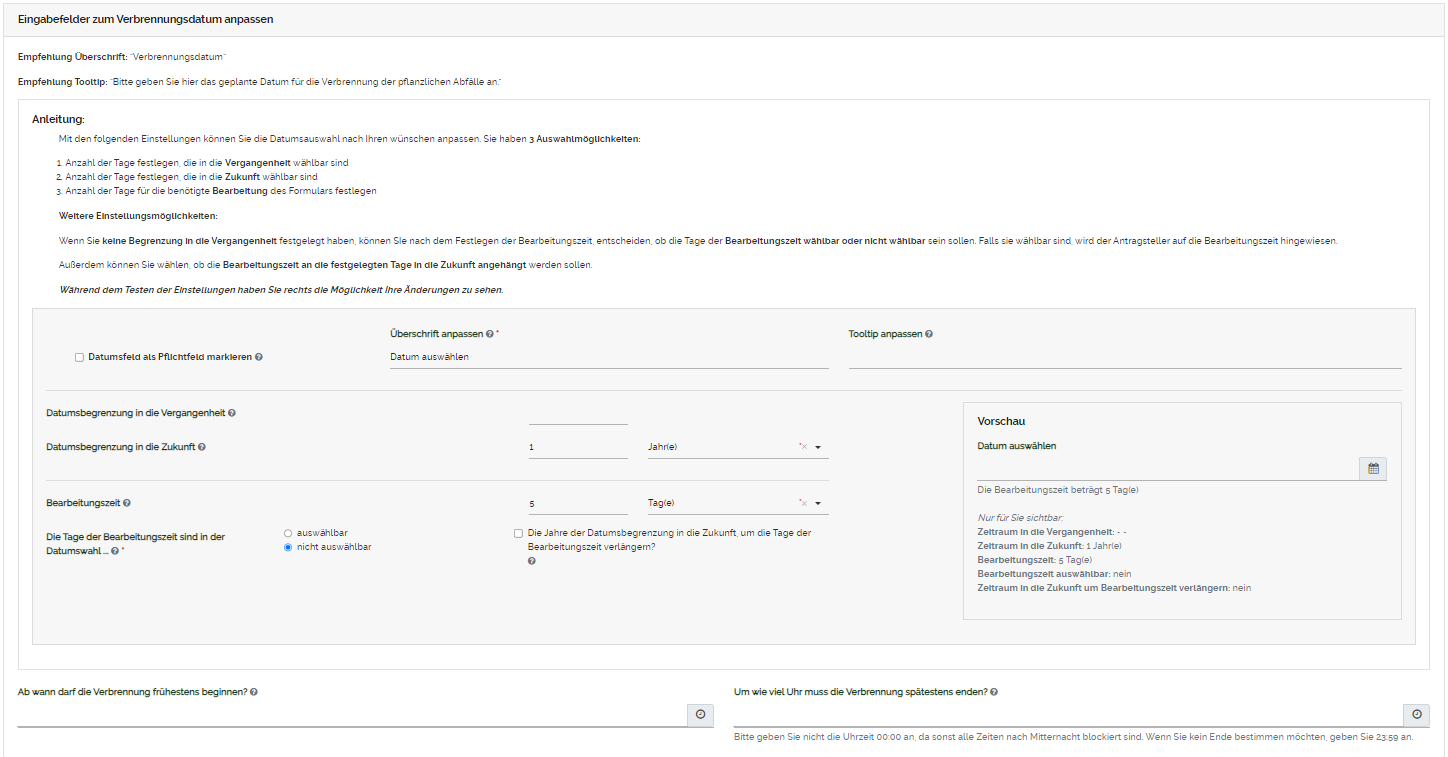Open the Jahr(e) unit dropdown
This screenshot has height=757, width=1448.
pyautogui.click(x=819, y=447)
